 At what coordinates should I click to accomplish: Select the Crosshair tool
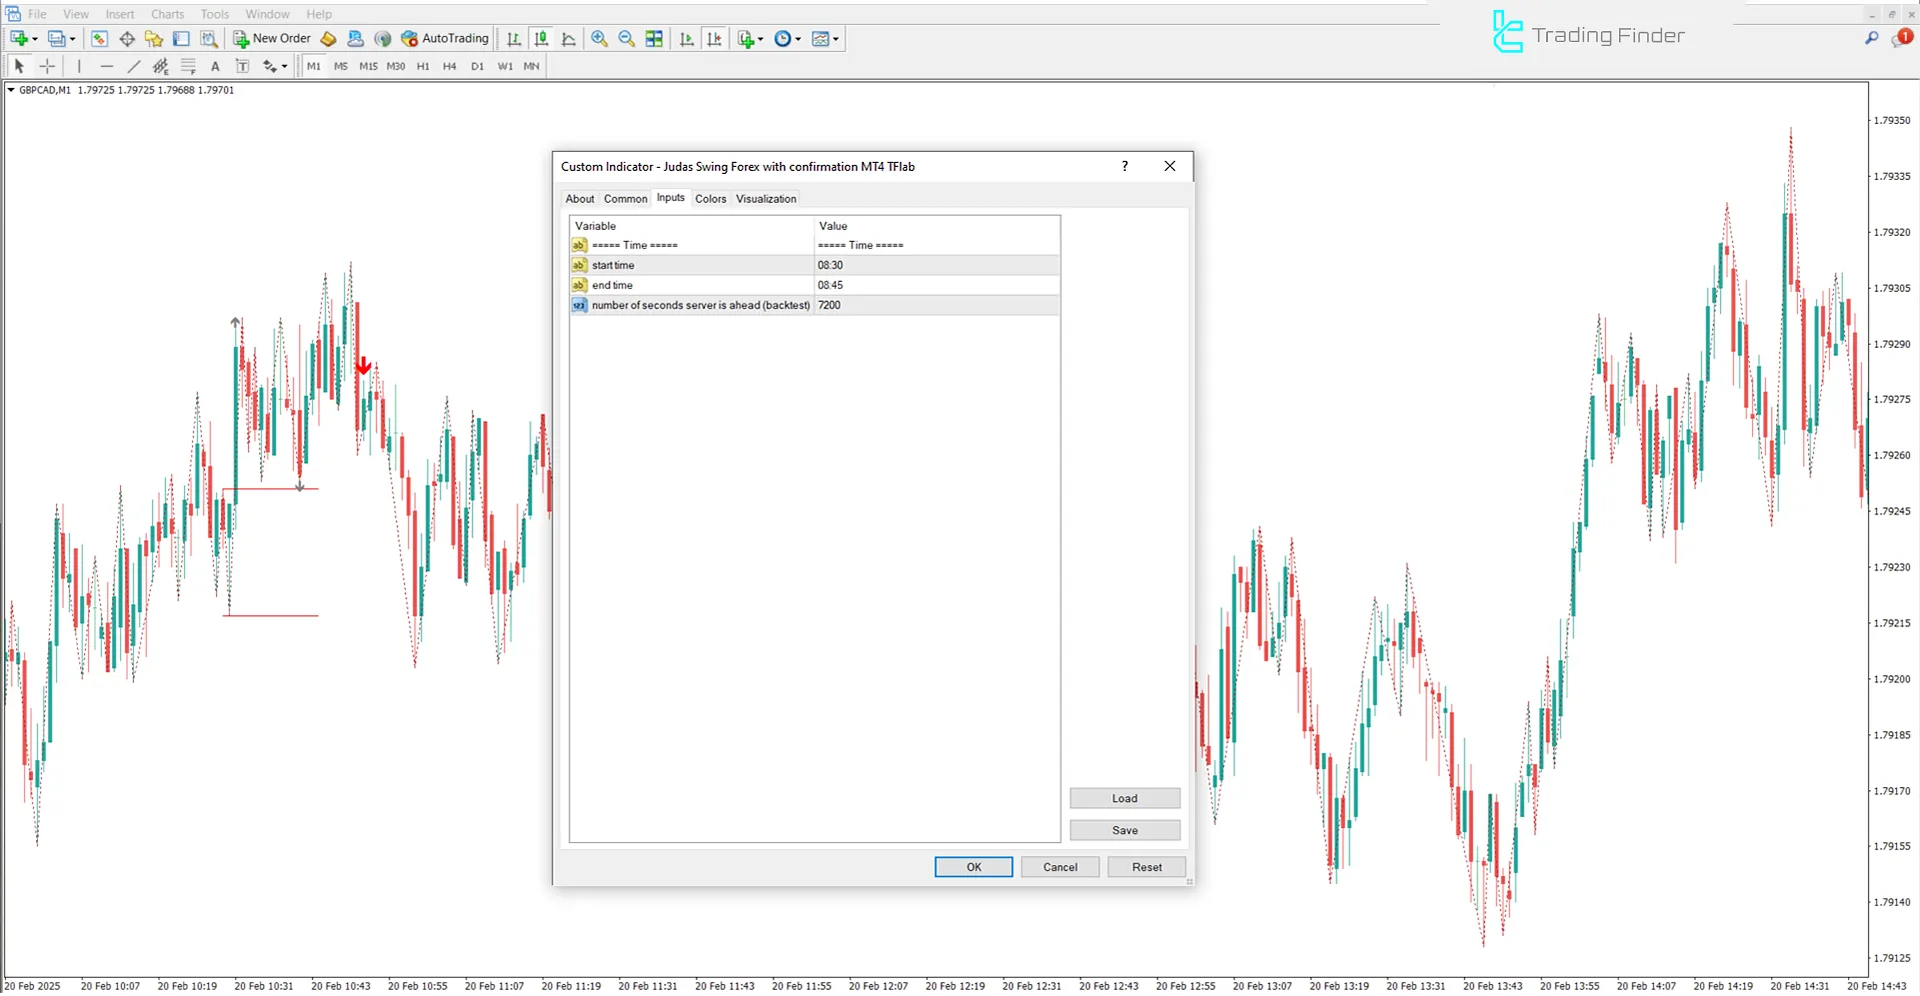[47, 66]
